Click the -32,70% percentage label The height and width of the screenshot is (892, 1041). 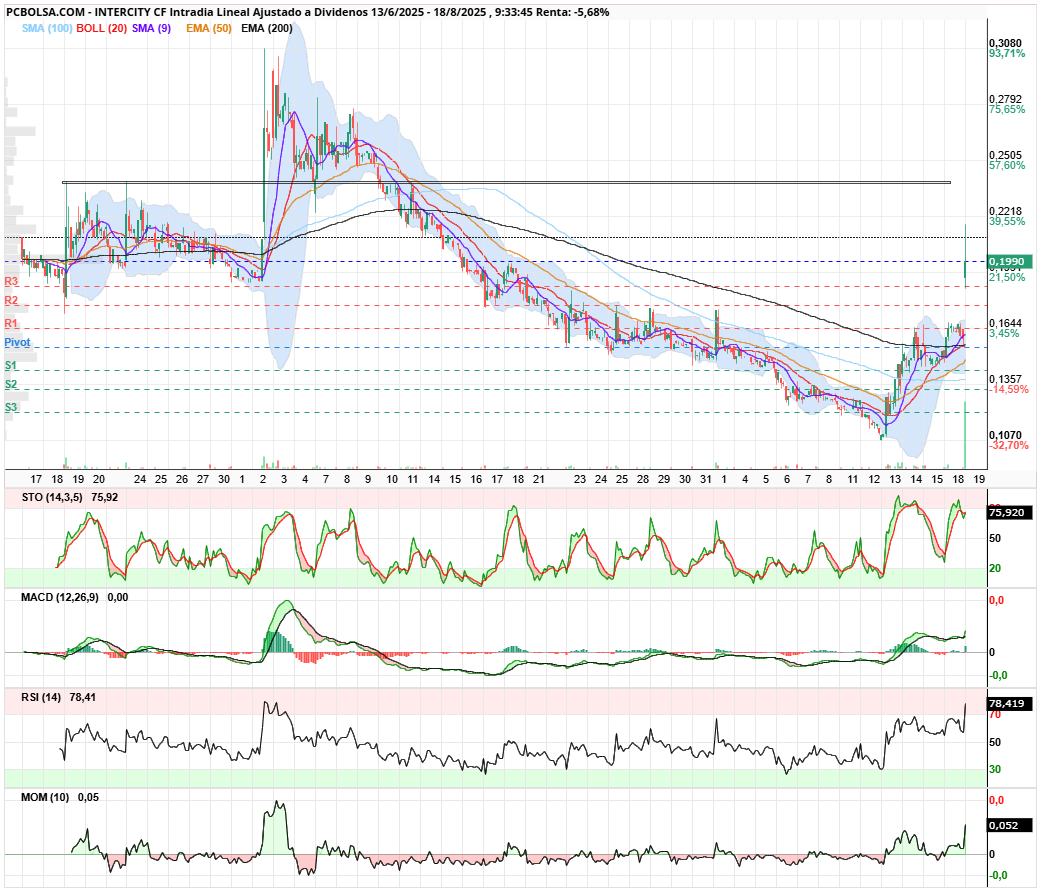[x=1009, y=445]
